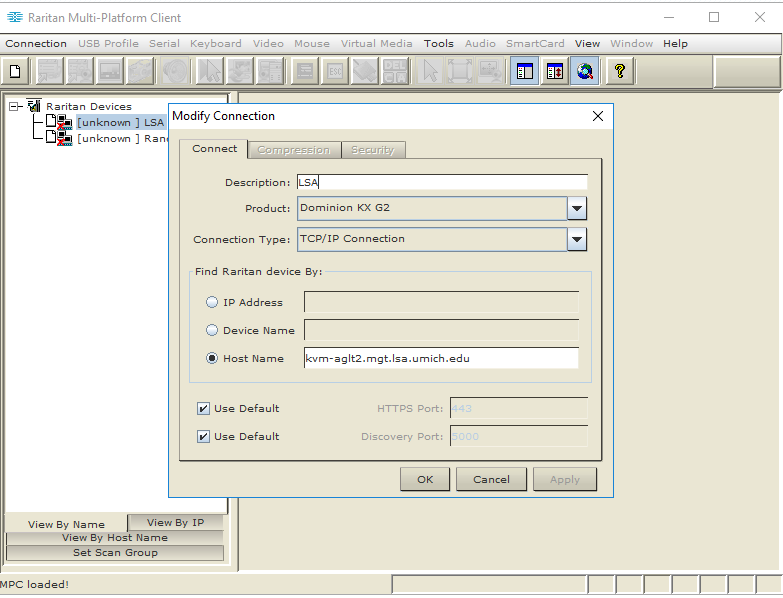Select the Host Name radio button

click(212, 358)
